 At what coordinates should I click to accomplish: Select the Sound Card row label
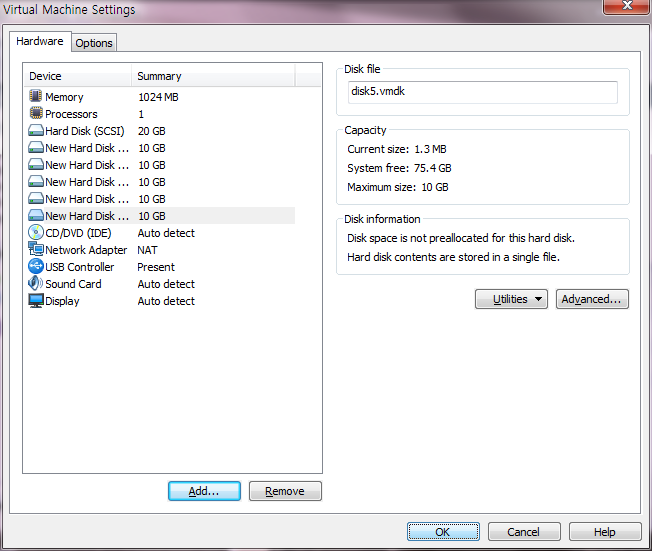tap(73, 284)
